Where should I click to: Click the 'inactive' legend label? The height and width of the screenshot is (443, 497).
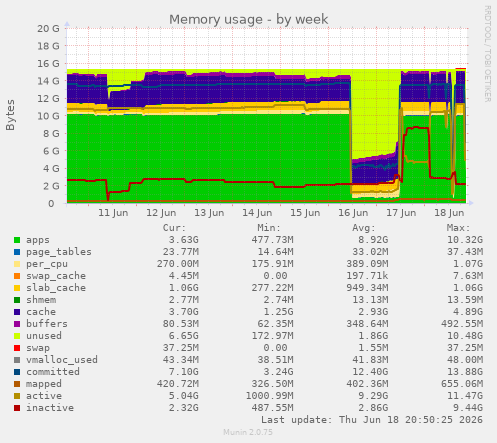(x=50, y=408)
